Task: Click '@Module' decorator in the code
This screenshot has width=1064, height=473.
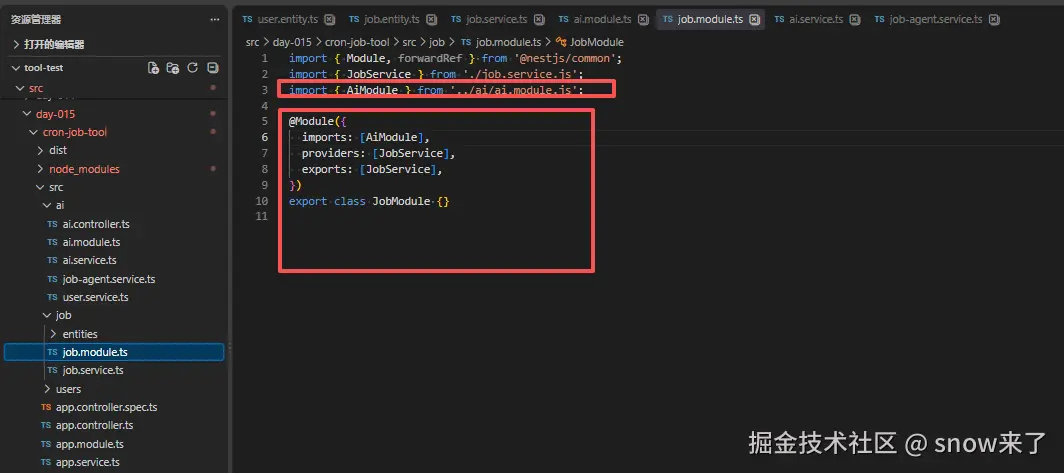Action: 312,121
